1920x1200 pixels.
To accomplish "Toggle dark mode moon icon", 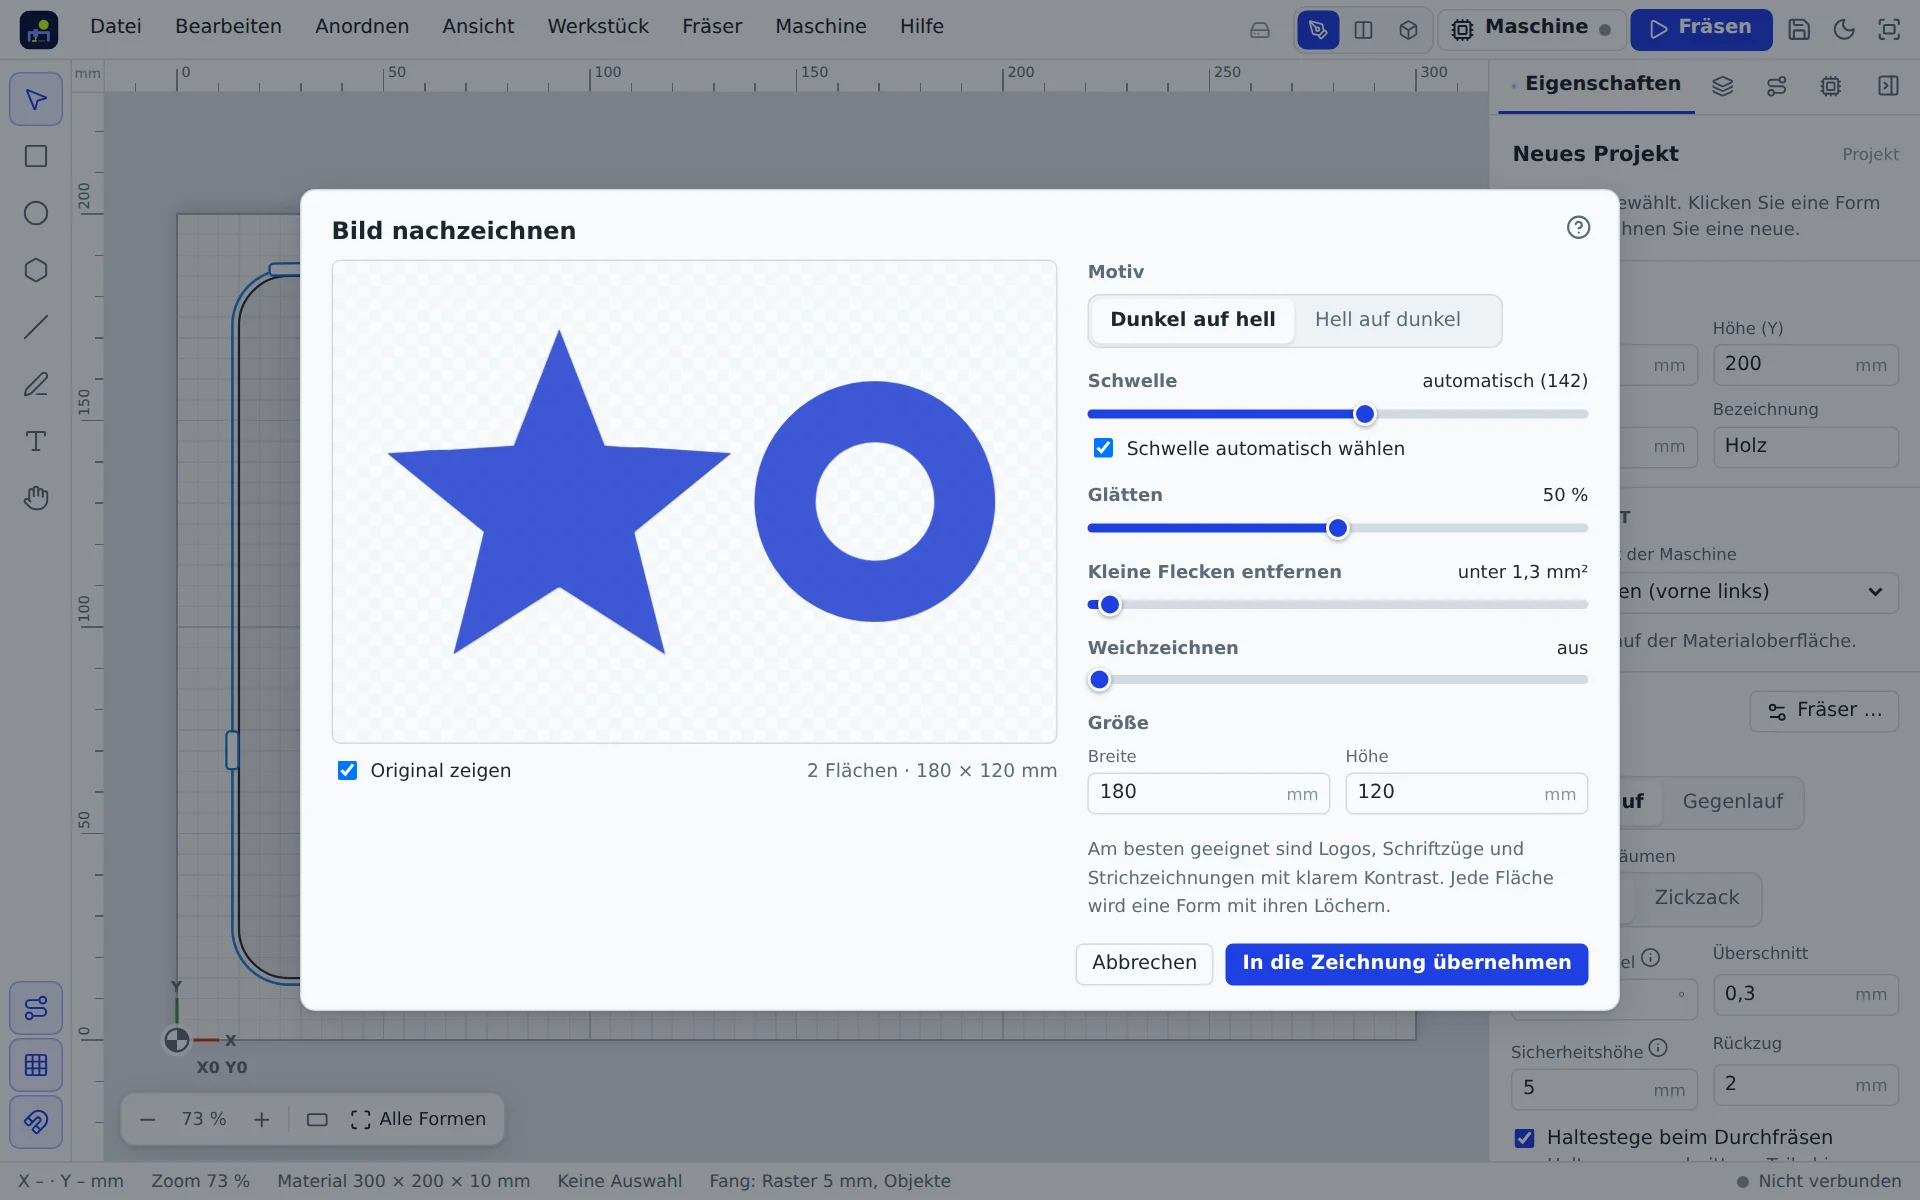I will pyautogui.click(x=1844, y=30).
